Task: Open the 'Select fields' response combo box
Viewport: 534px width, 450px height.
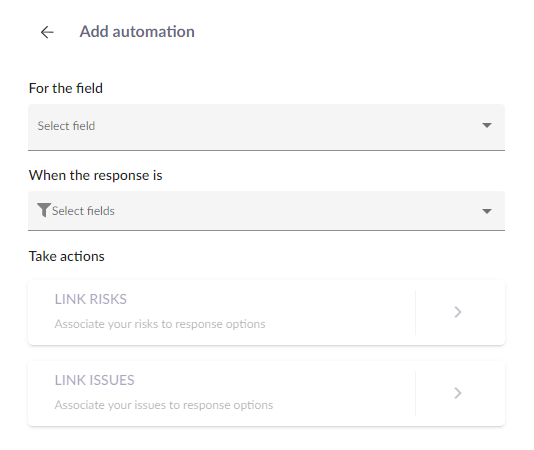Action: click(266, 211)
